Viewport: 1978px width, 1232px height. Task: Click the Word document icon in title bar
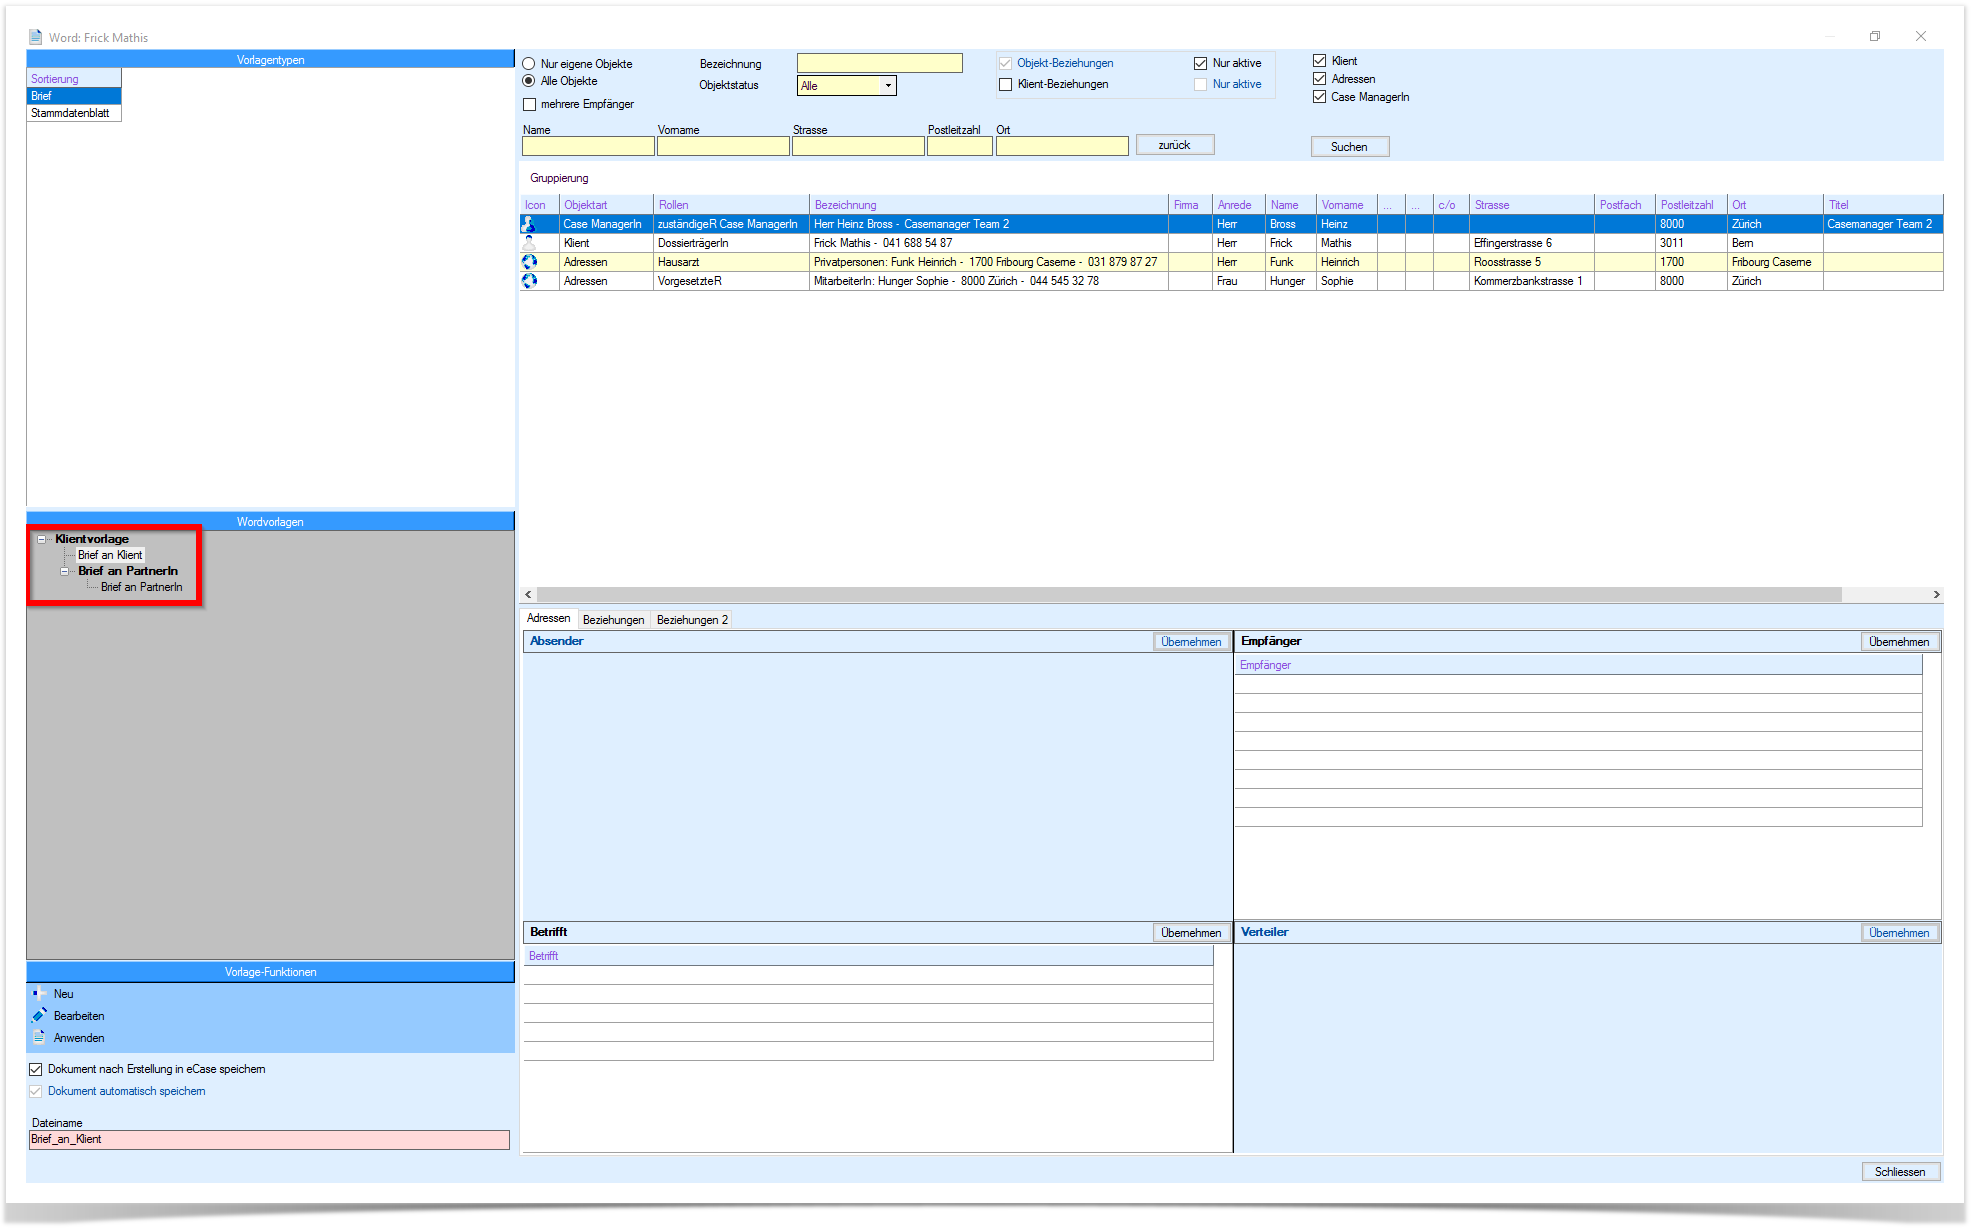36,37
